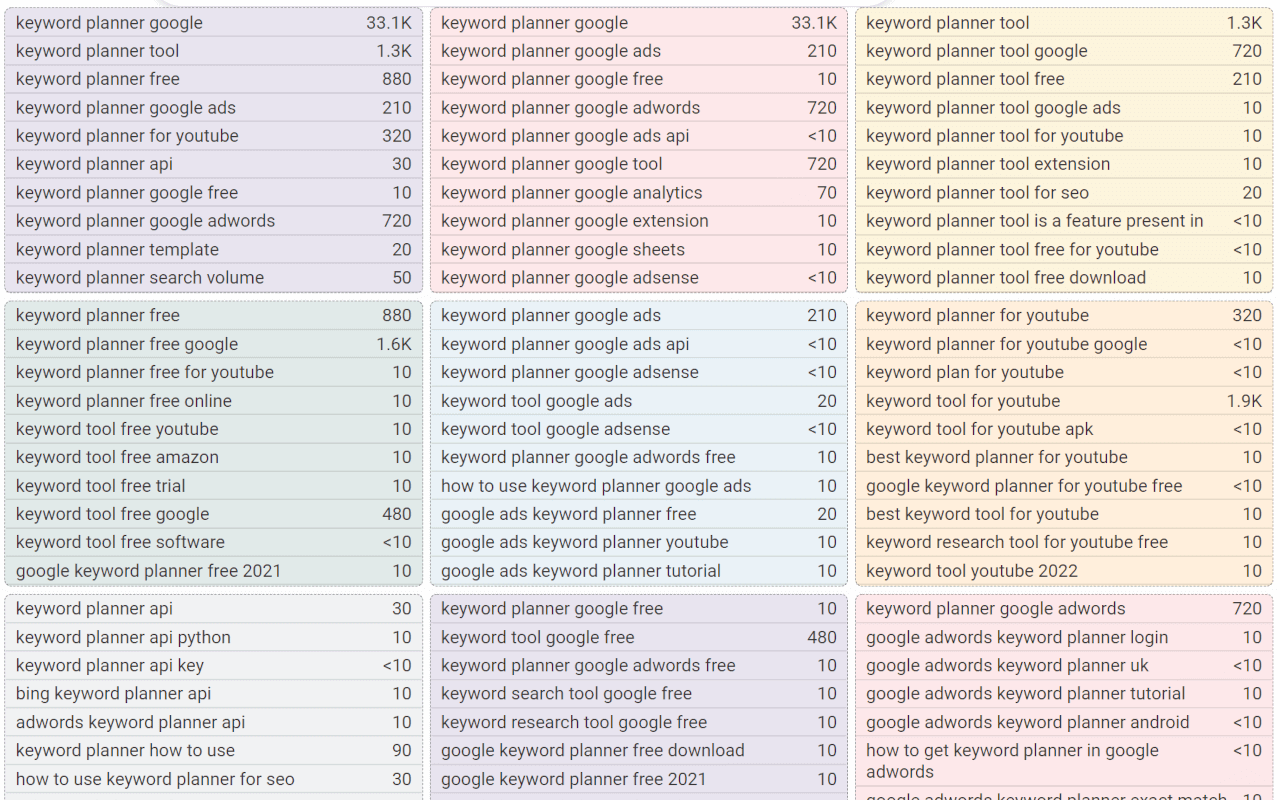1280x800 pixels.
Task: Select 'keyword tool free amazon' keyword
Action: 117,457
